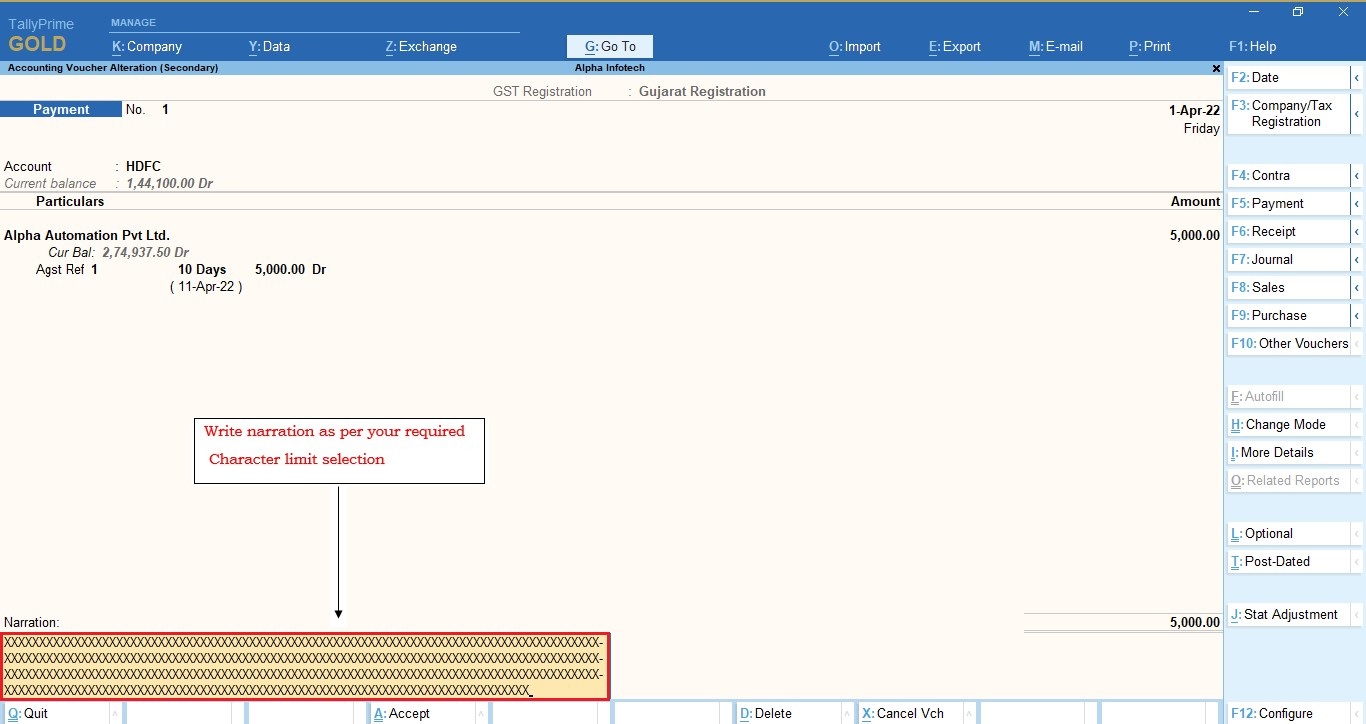Expand the Purchase voucher chevron
Viewport: 1366px width, 724px height.
[x=1358, y=315]
